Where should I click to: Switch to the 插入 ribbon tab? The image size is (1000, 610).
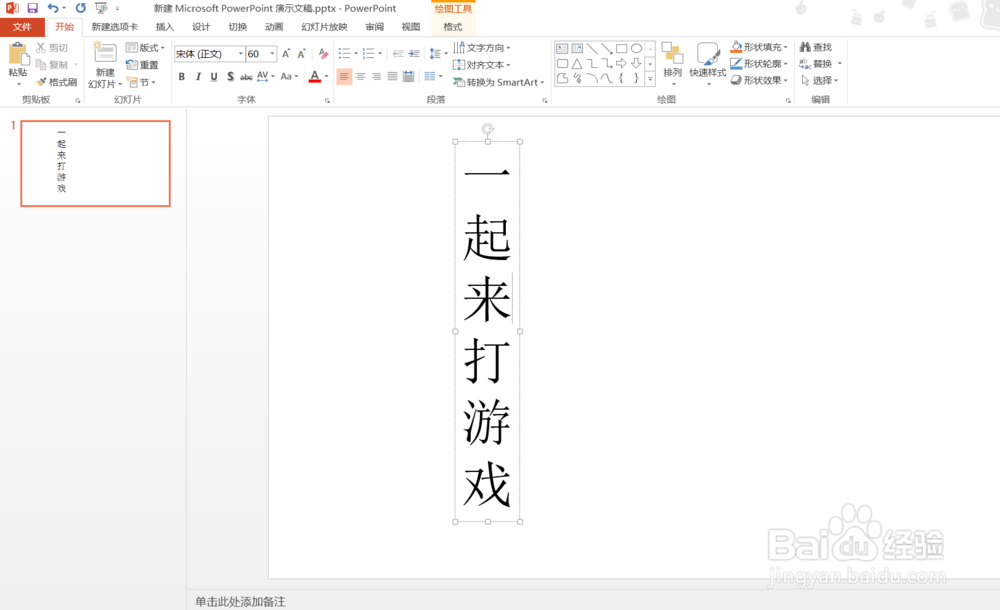164,27
